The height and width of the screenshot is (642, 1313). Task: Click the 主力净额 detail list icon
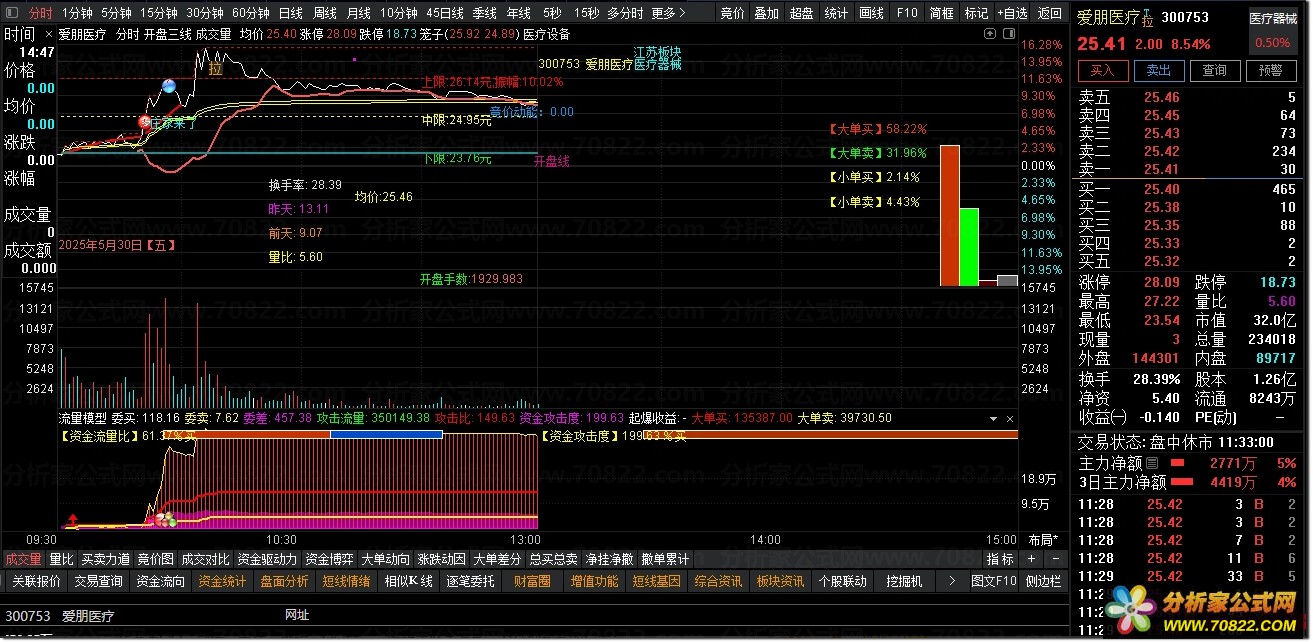[x=1152, y=463]
